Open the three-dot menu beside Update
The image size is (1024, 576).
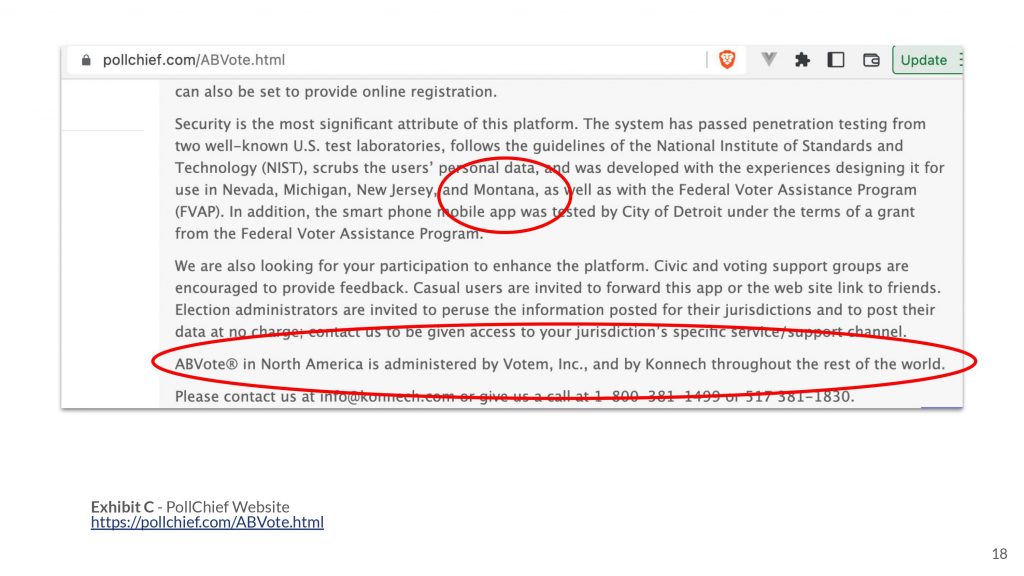click(961, 60)
